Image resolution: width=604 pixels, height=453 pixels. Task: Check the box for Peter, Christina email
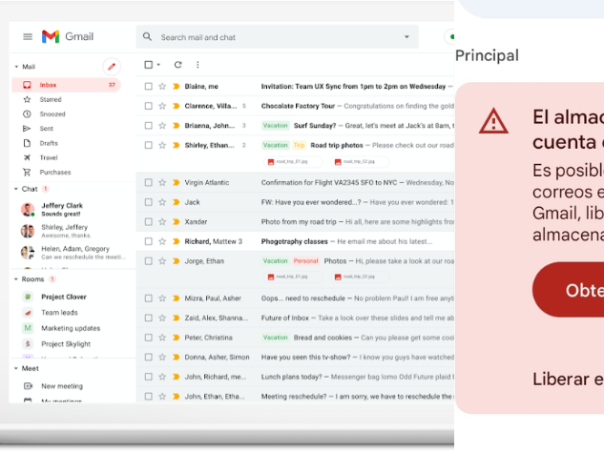[x=148, y=337]
